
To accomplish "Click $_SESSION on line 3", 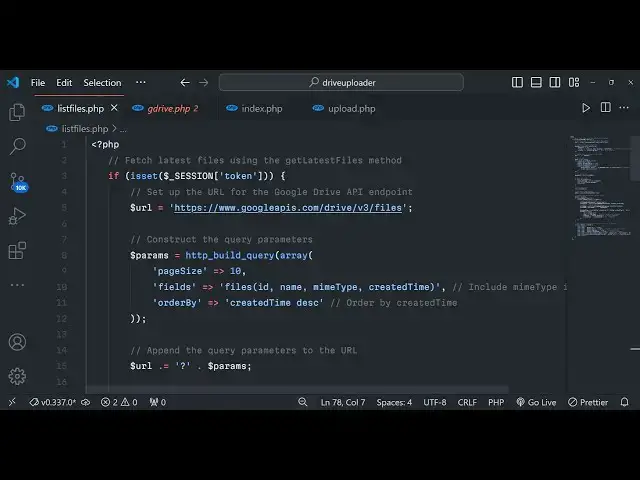I will (x=188, y=176).
